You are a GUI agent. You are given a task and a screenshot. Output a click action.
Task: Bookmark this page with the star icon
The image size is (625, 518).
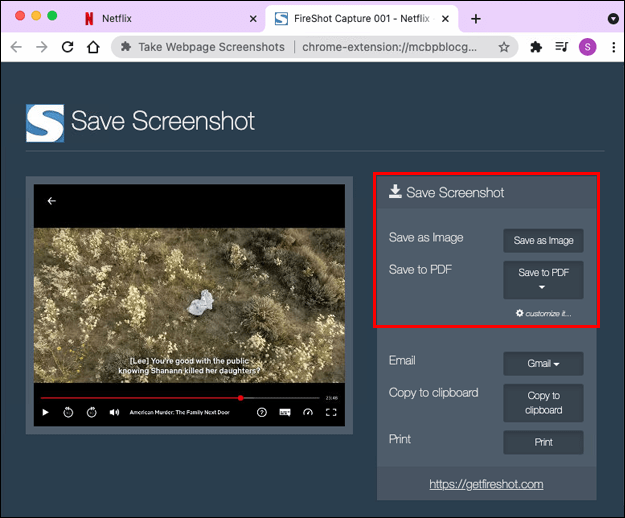(x=504, y=47)
